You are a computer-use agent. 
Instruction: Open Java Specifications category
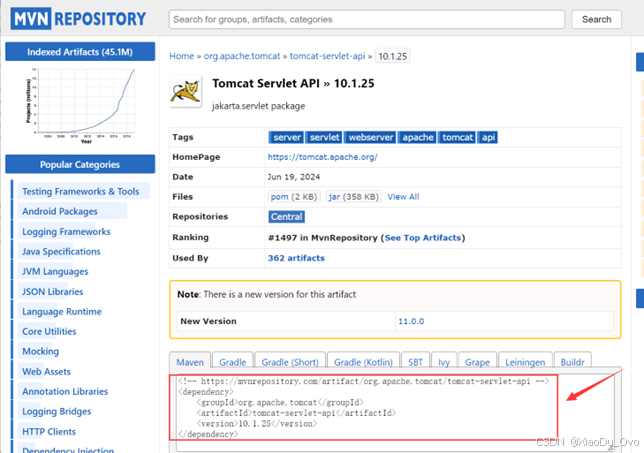(x=61, y=251)
